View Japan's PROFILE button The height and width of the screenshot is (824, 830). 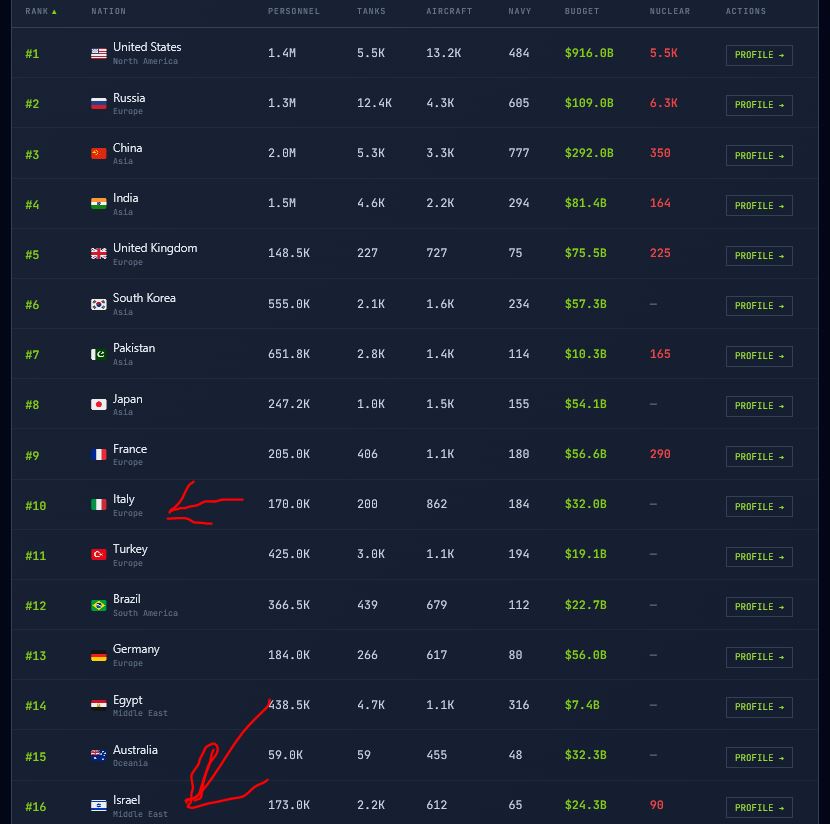pyautogui.click(x=759, y=406)
